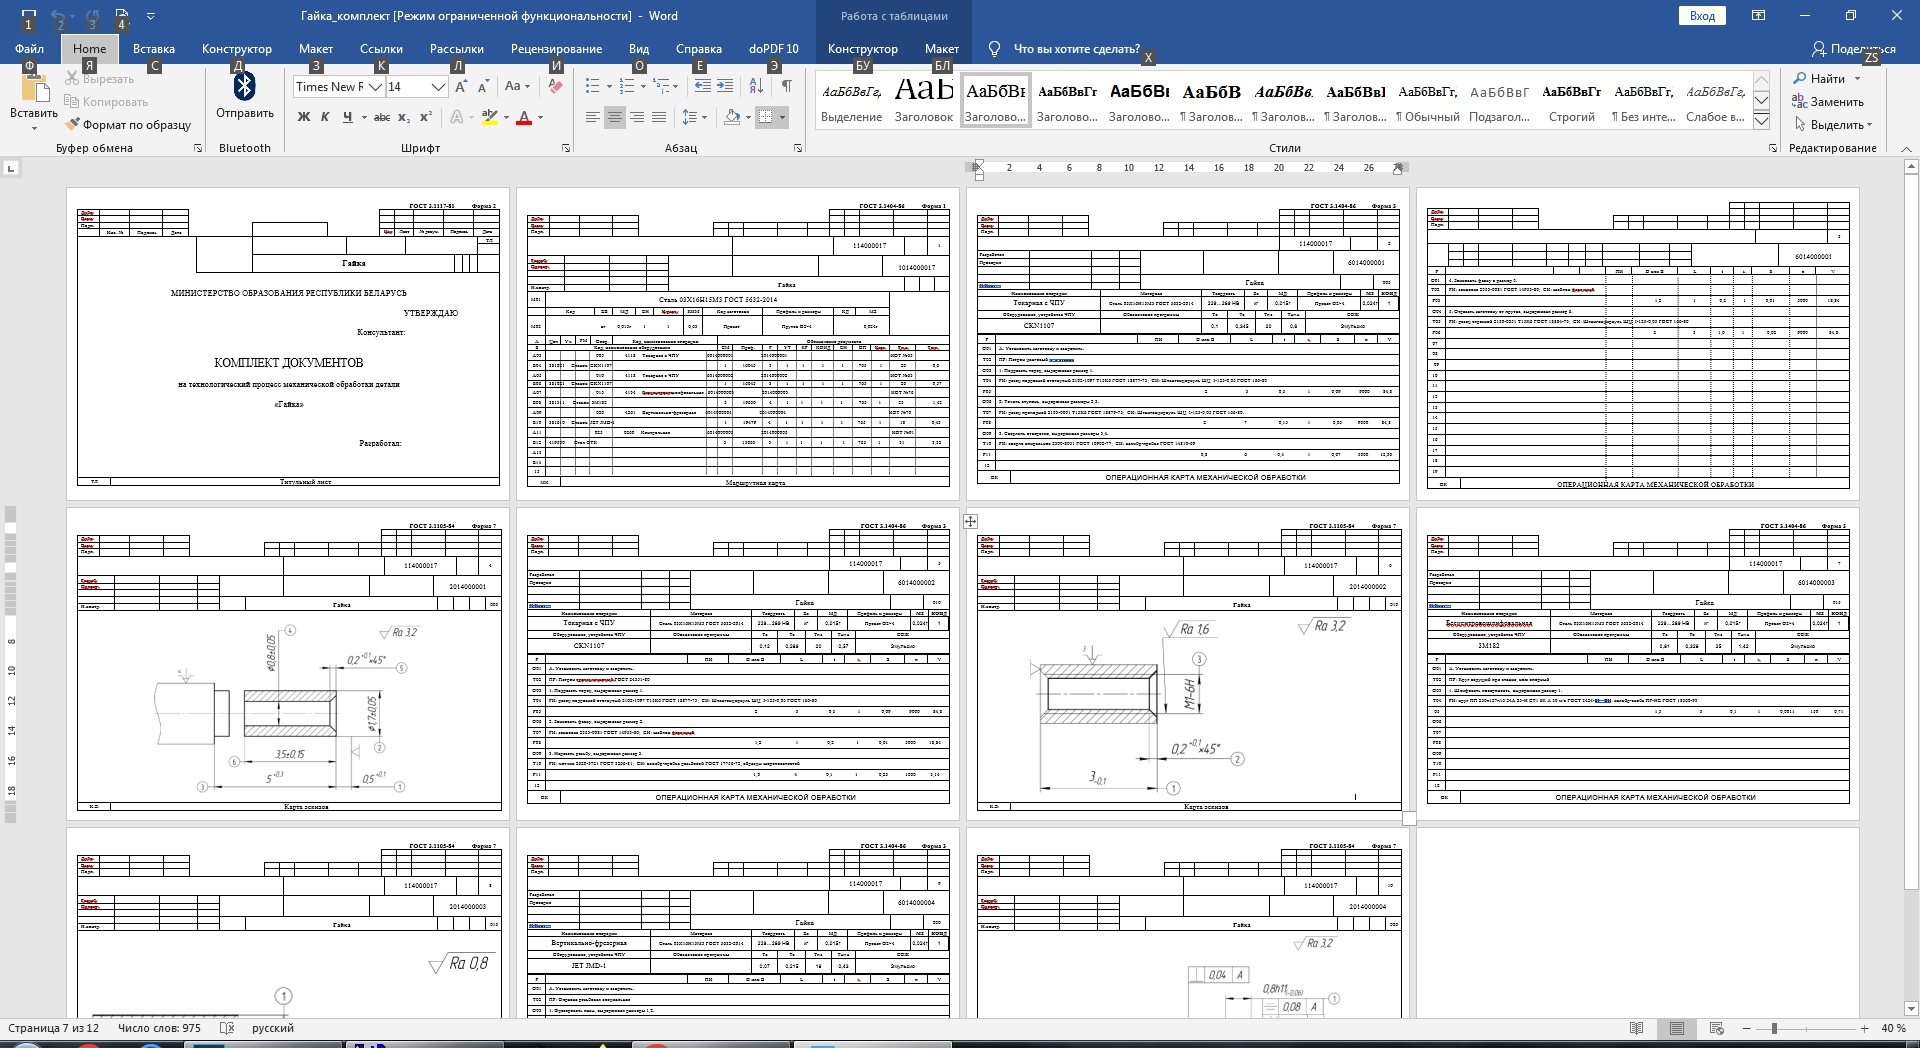Screen dimensions: 1920x1048
Task: Click the clear formatting eraser icon
Action: 556,87
